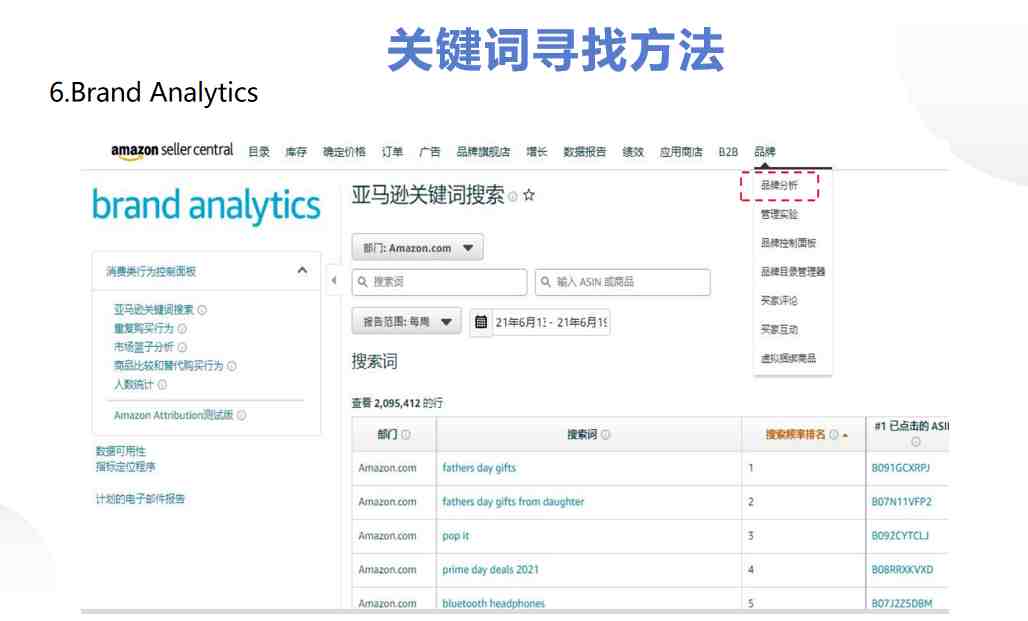Select 品牌控制面板 from the dropdown menu

[x=788, y=243]
